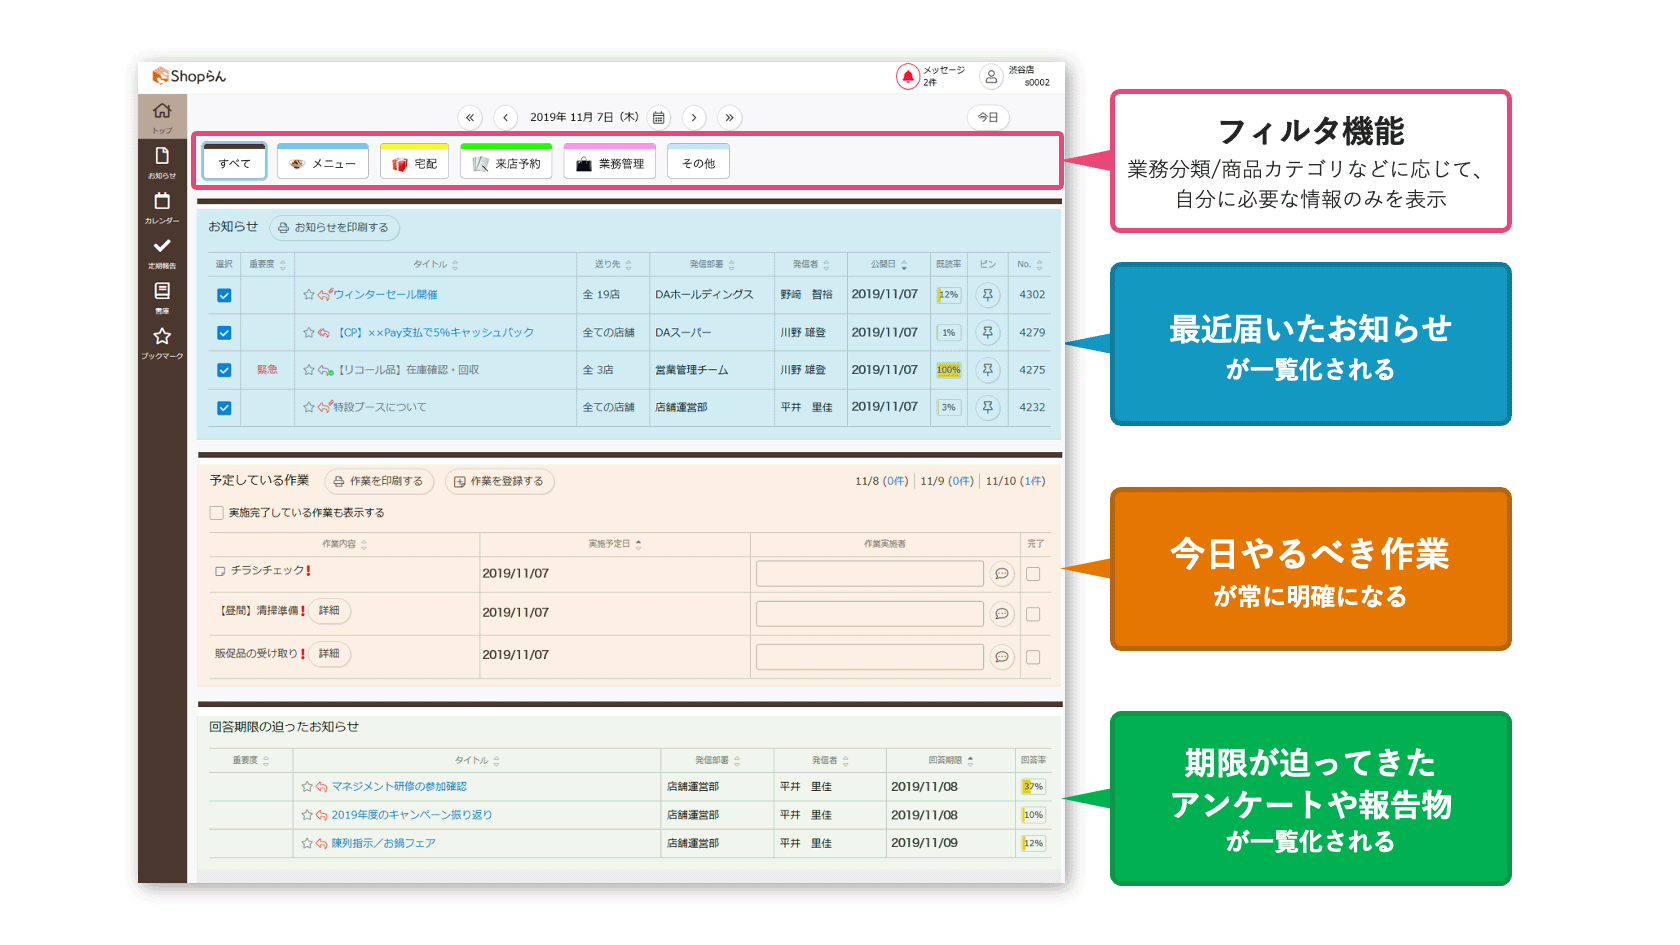Star the 特設ブースについて notice
The height and width of the screenshot is (945, 1680).
[309, 407]
